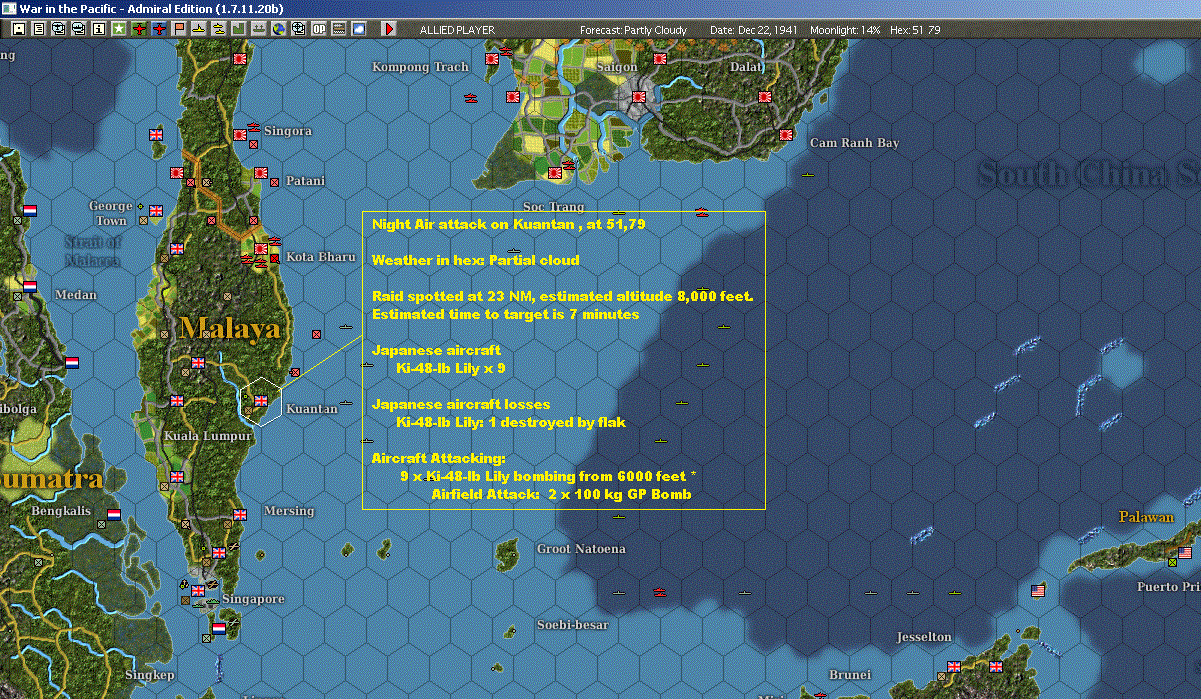Select the British flag at Kuala Lumpur
The height and width of the screenshot is (699, 1201).
pos(178,401)
